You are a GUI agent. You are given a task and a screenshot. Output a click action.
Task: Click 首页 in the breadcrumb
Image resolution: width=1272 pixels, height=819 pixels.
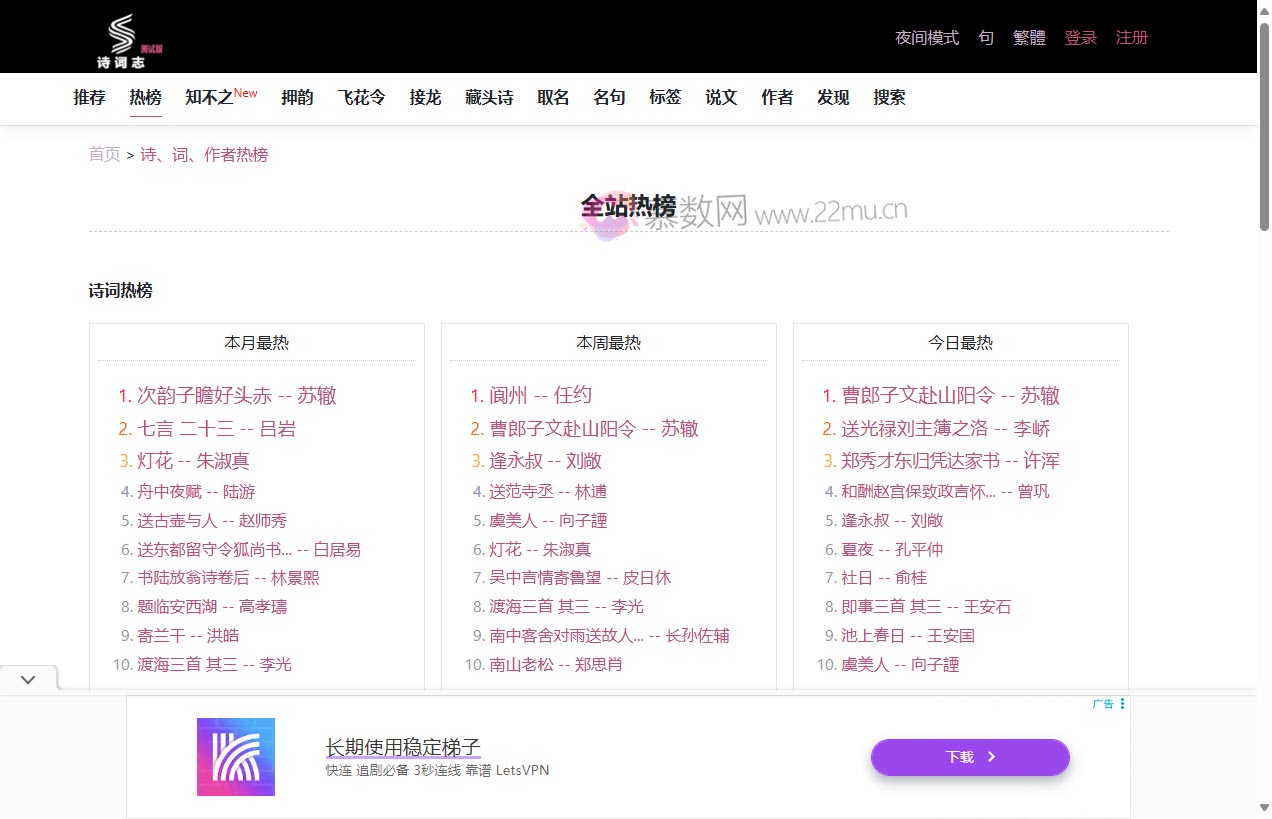click(x=104, y=154)
